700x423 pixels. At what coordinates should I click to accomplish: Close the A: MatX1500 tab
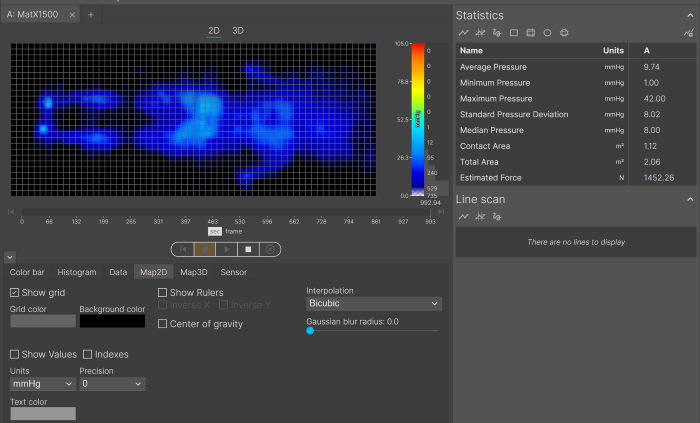tap(72, 15)
